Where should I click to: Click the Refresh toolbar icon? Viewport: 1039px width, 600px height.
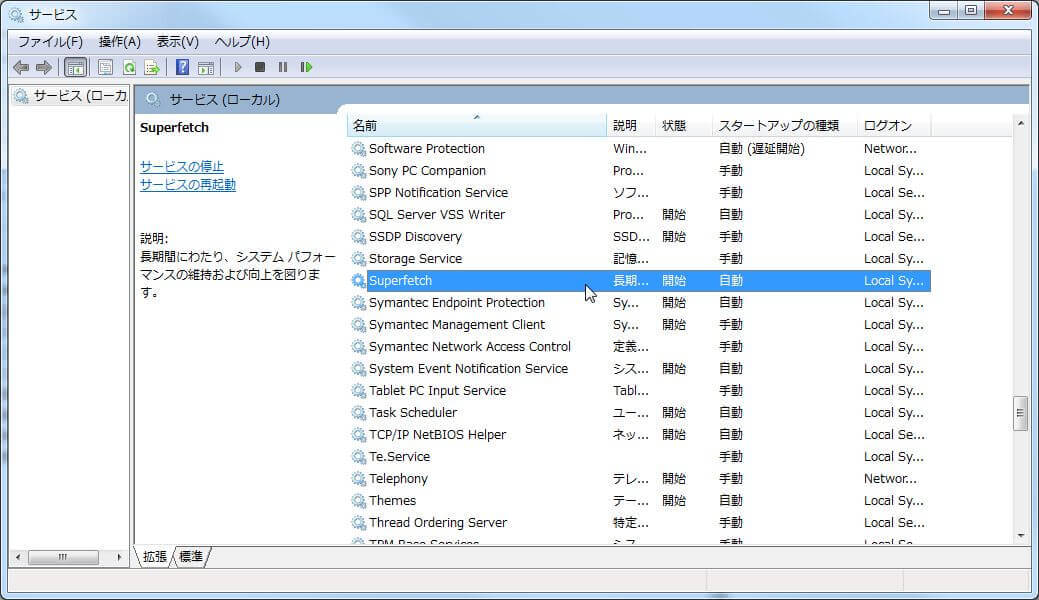click(x=129, y=67)
